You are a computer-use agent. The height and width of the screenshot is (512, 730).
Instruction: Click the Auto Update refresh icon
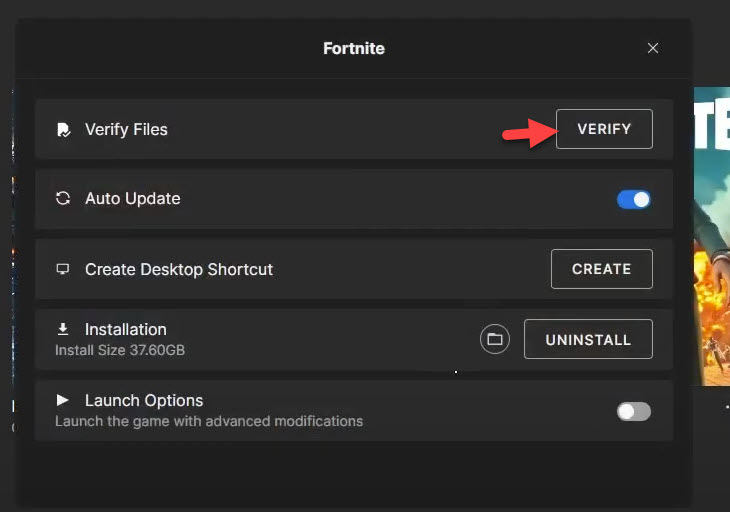[x=63, y=199]
